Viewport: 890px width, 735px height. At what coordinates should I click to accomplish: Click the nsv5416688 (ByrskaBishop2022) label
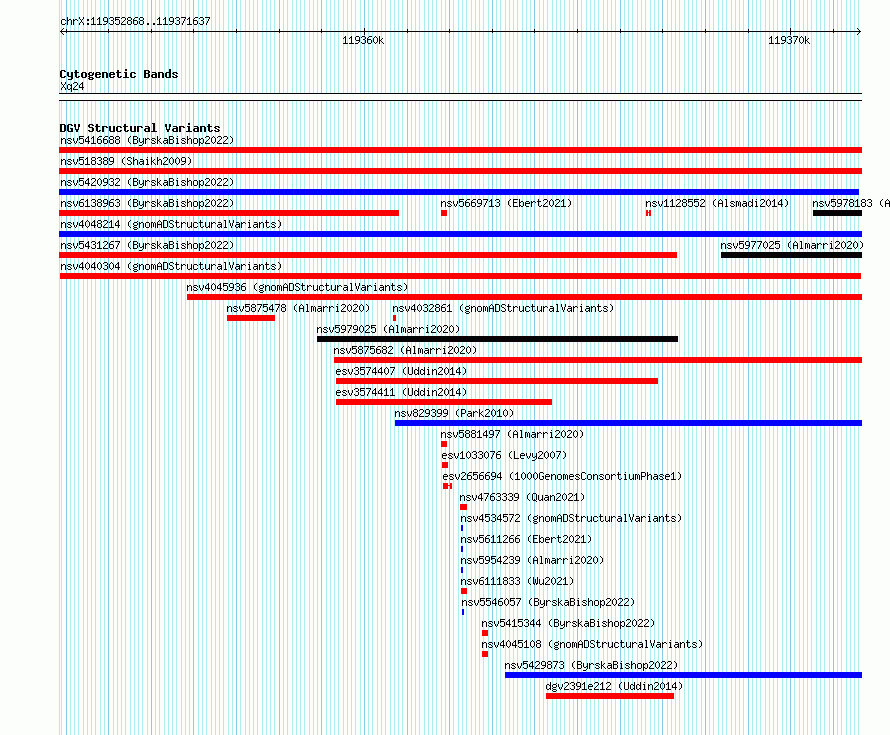(x=147, y=140)
